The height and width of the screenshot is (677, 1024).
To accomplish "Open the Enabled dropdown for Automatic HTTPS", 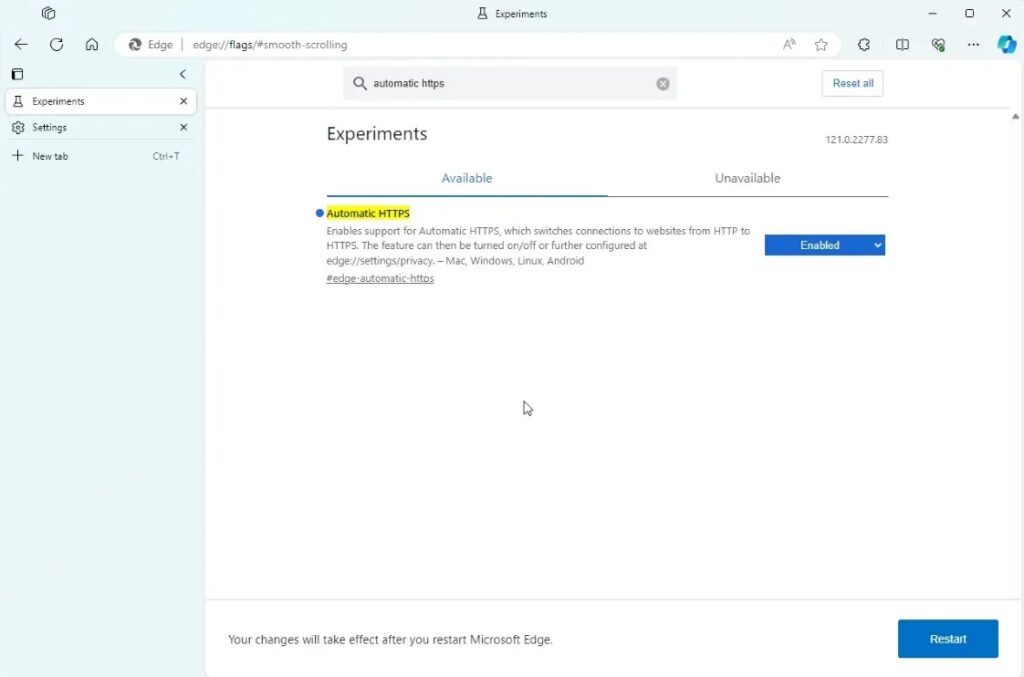I will (824, 245).
